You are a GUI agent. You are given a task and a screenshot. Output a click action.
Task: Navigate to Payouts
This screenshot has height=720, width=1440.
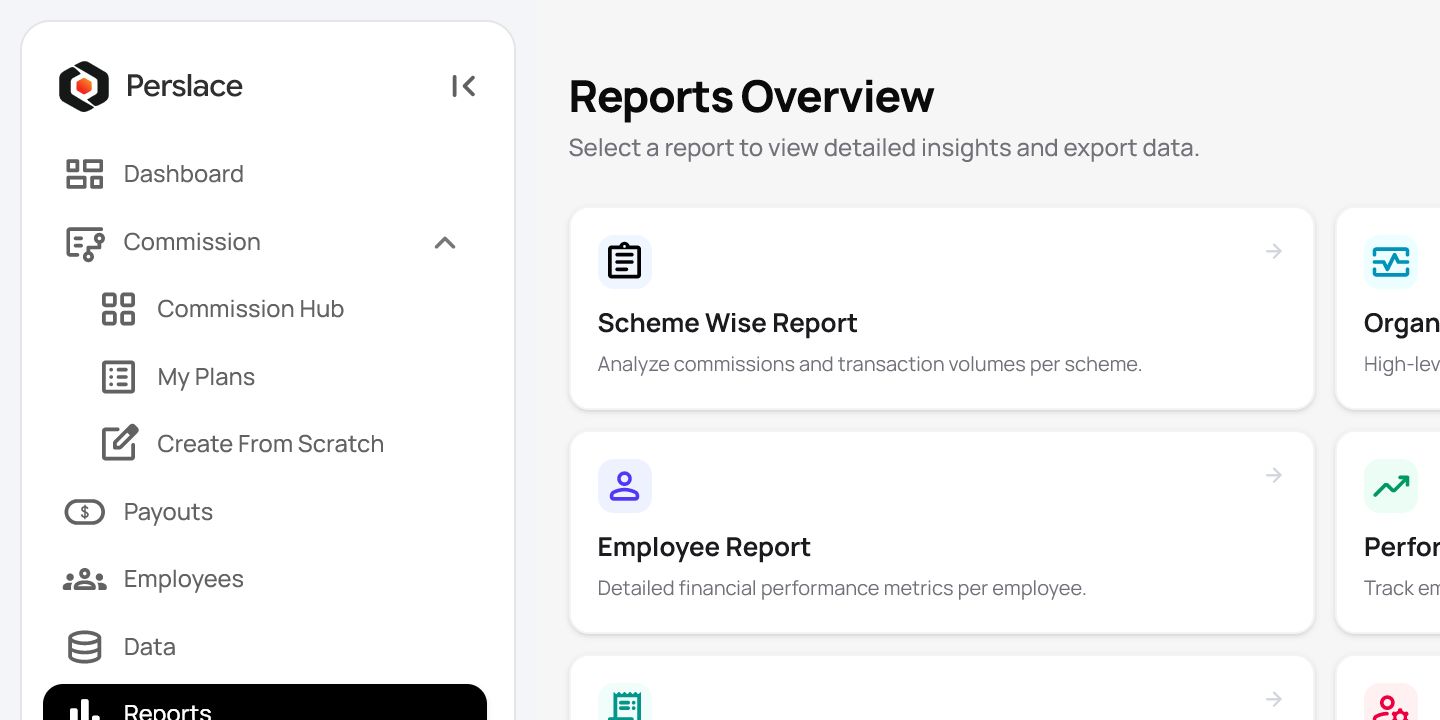coord(265,512)
